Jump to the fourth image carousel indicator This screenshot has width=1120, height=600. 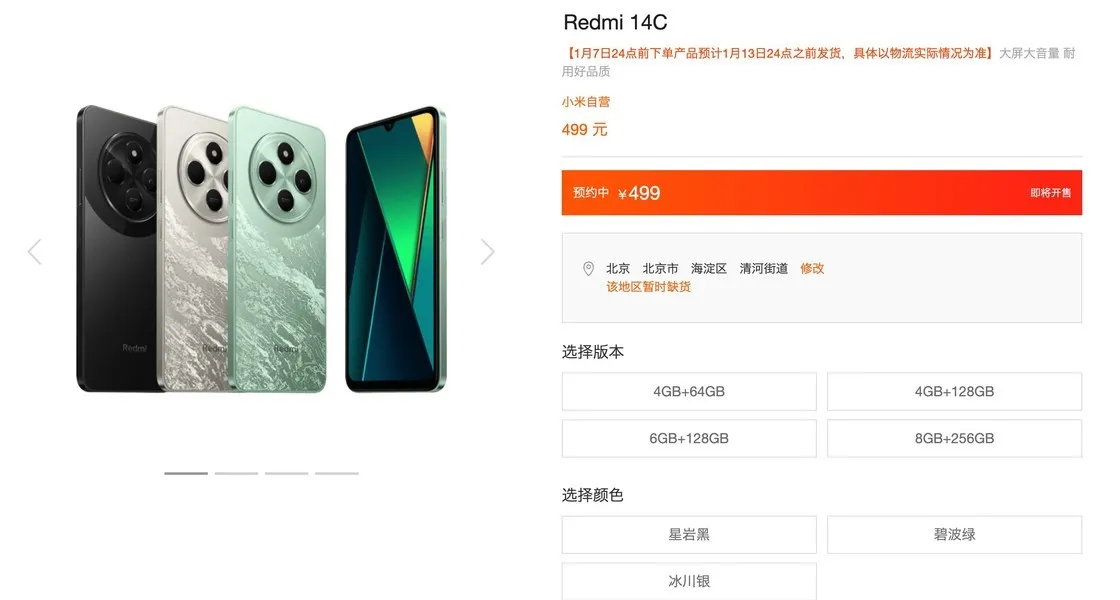(337, 473)
